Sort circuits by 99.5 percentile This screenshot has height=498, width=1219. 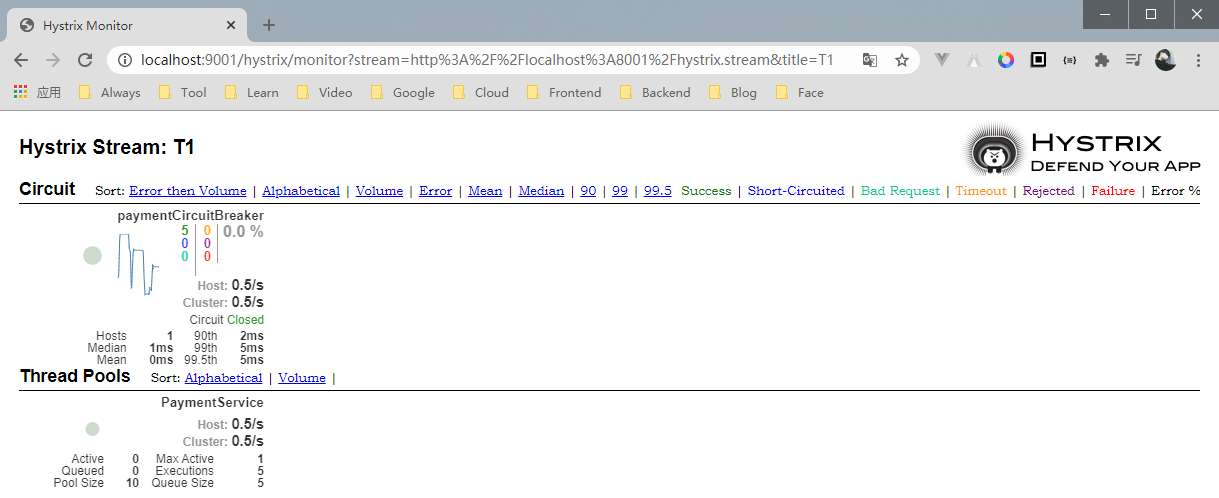[658, 191]
